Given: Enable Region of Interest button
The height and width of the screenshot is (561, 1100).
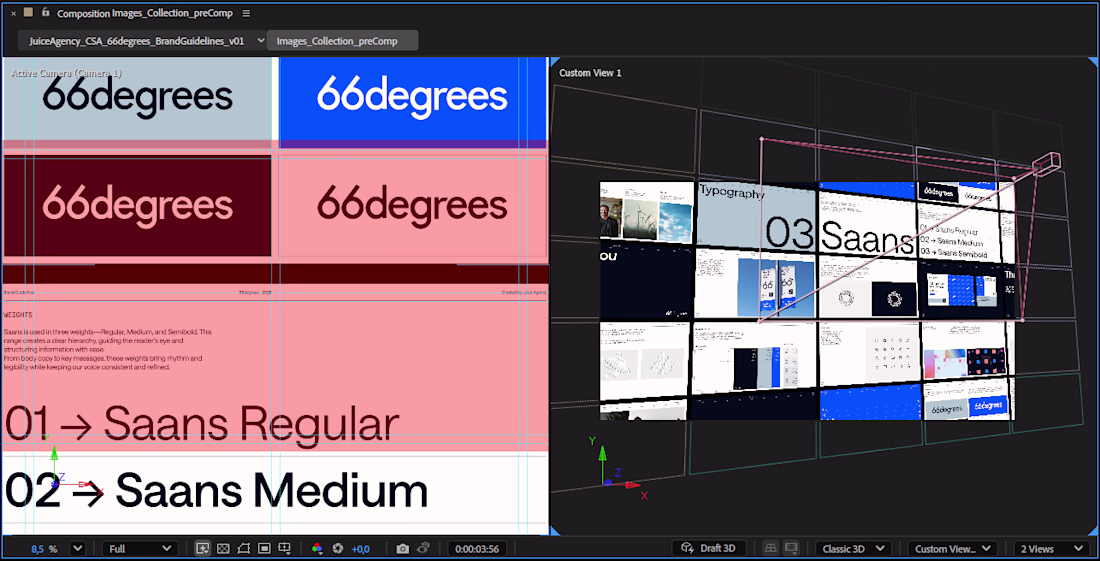Looking at the screenshot, I should (264, 548).
